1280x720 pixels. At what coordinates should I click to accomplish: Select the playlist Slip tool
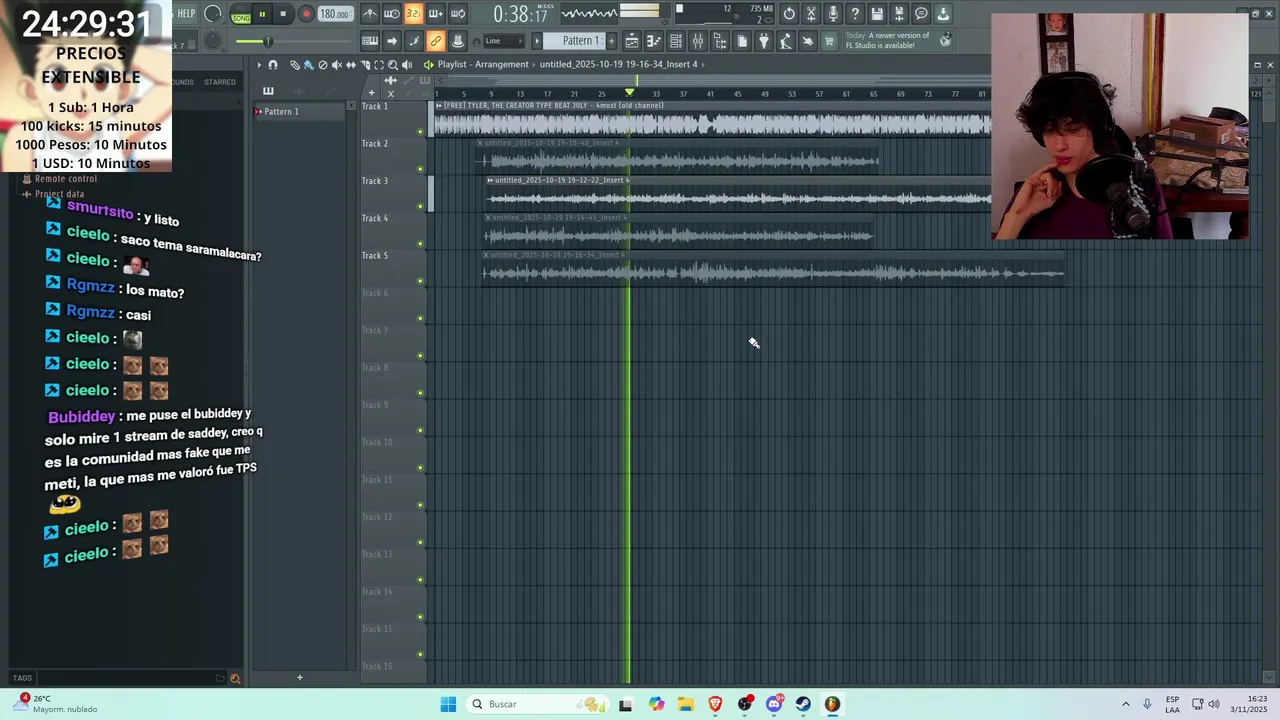point(351,65)
